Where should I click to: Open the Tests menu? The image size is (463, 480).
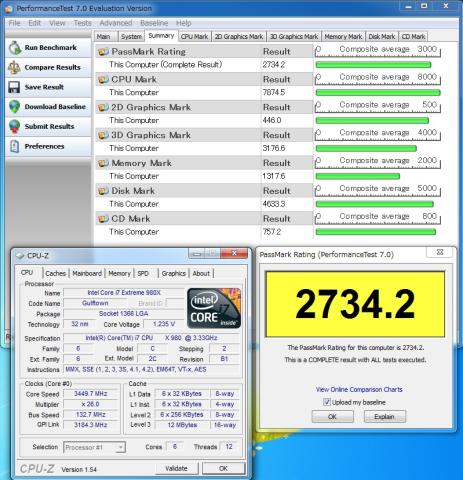point(82,23)
